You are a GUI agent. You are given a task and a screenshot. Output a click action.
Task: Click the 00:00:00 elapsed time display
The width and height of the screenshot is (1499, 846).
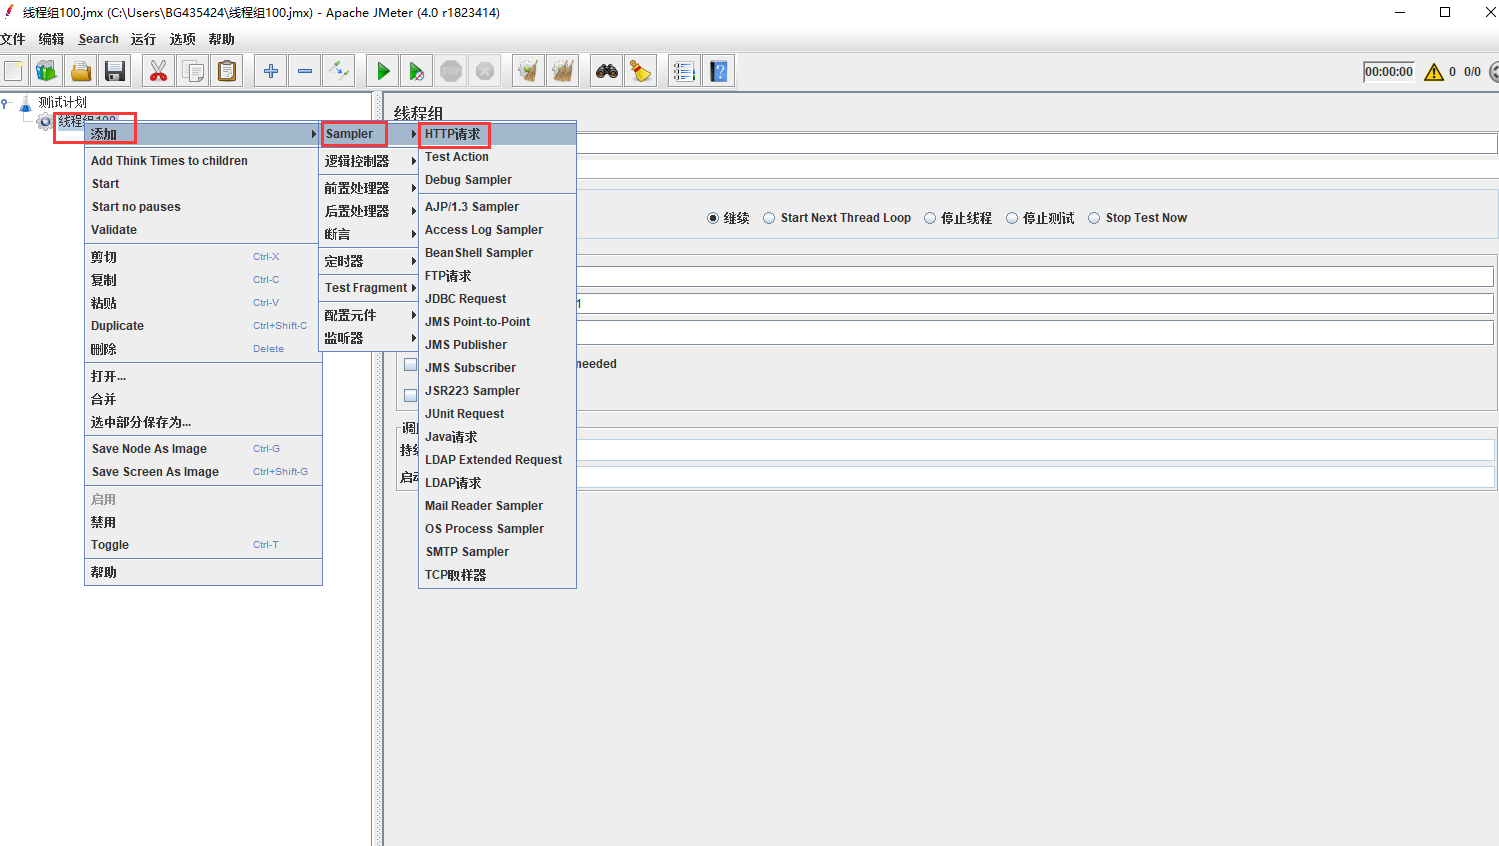[x=1389, y=72]
